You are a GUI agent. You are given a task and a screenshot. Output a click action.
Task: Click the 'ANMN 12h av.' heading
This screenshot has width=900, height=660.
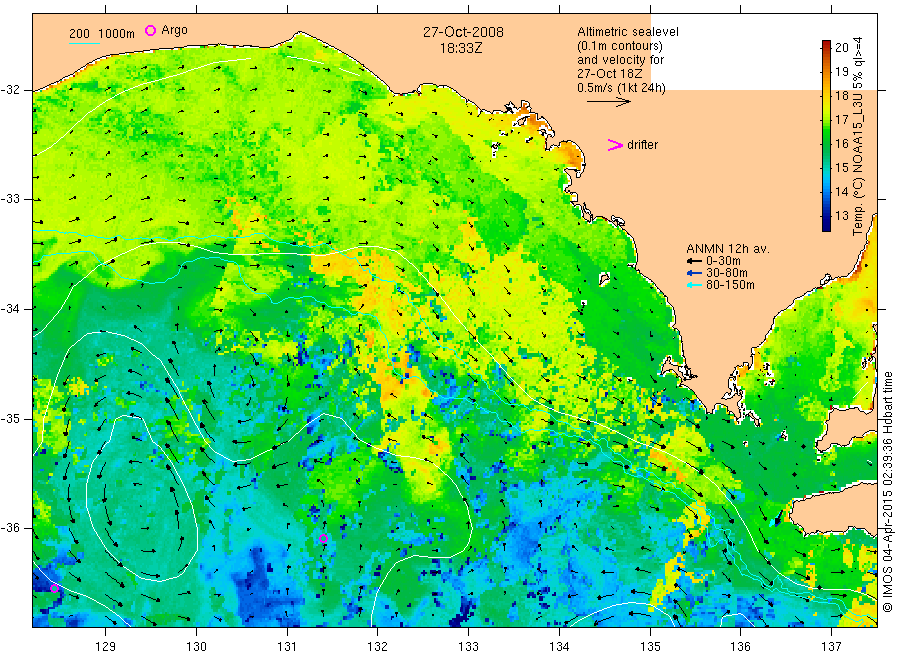pos(728,249)
